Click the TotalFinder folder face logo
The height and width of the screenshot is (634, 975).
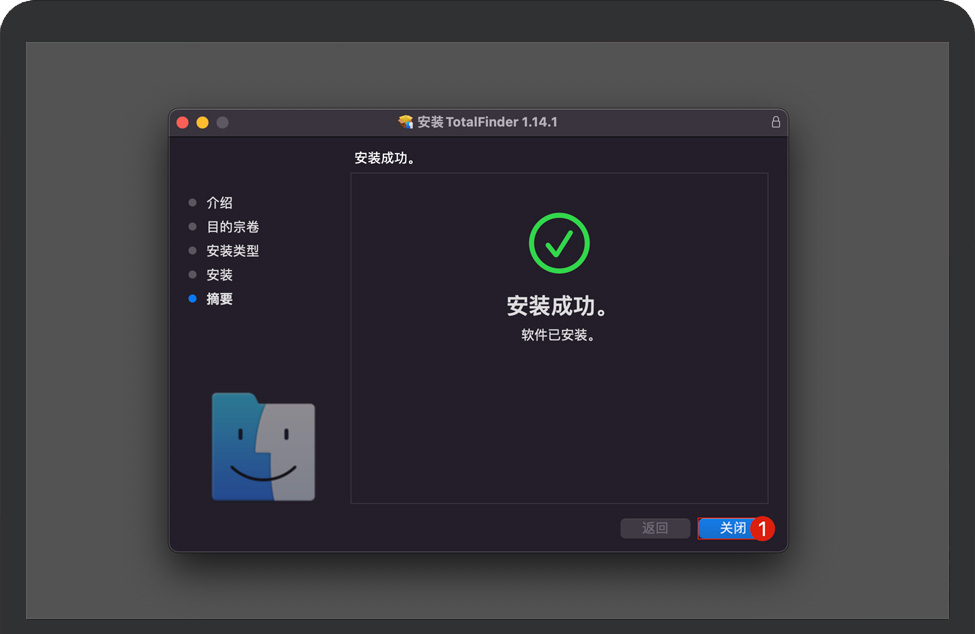(263, 446)
